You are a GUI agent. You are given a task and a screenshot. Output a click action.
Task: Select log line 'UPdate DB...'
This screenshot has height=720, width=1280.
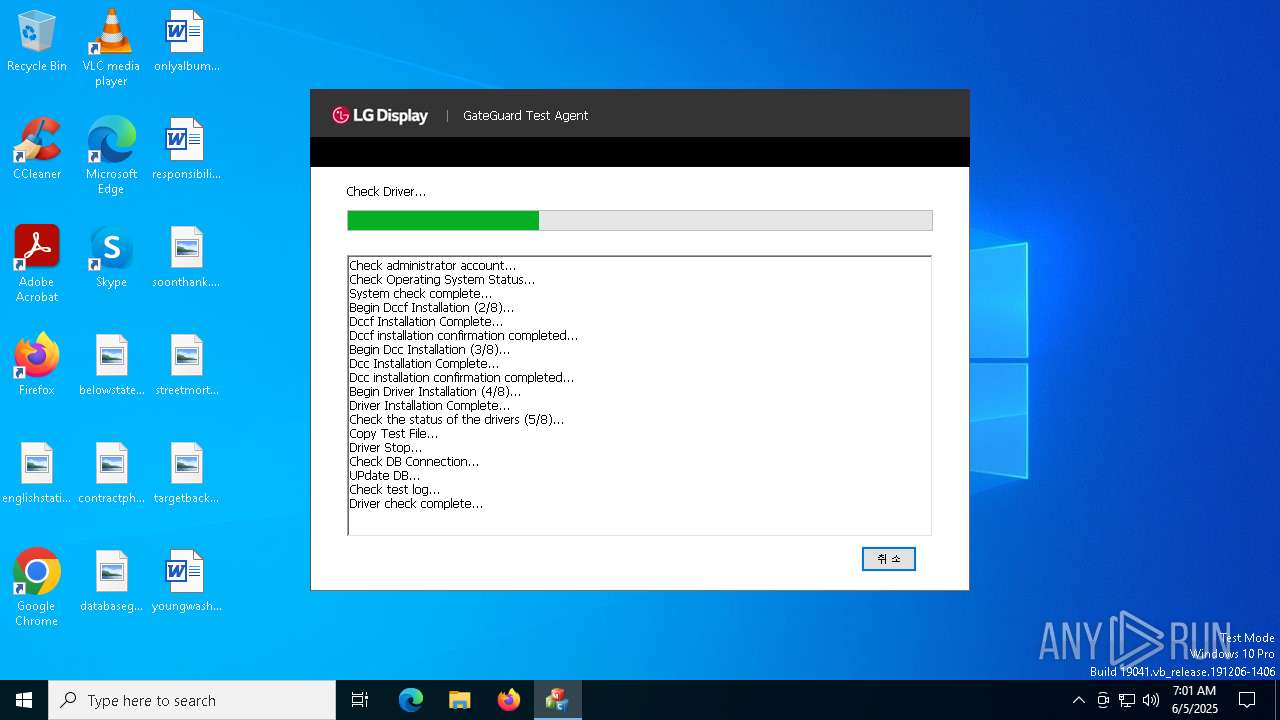pos(384,475)
